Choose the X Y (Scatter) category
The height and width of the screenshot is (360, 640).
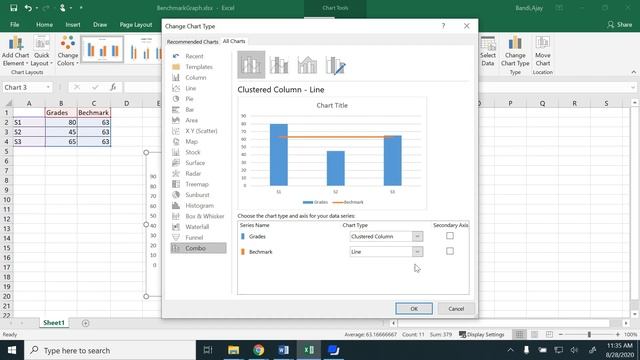pyautogui.click(x=198, y=131)
